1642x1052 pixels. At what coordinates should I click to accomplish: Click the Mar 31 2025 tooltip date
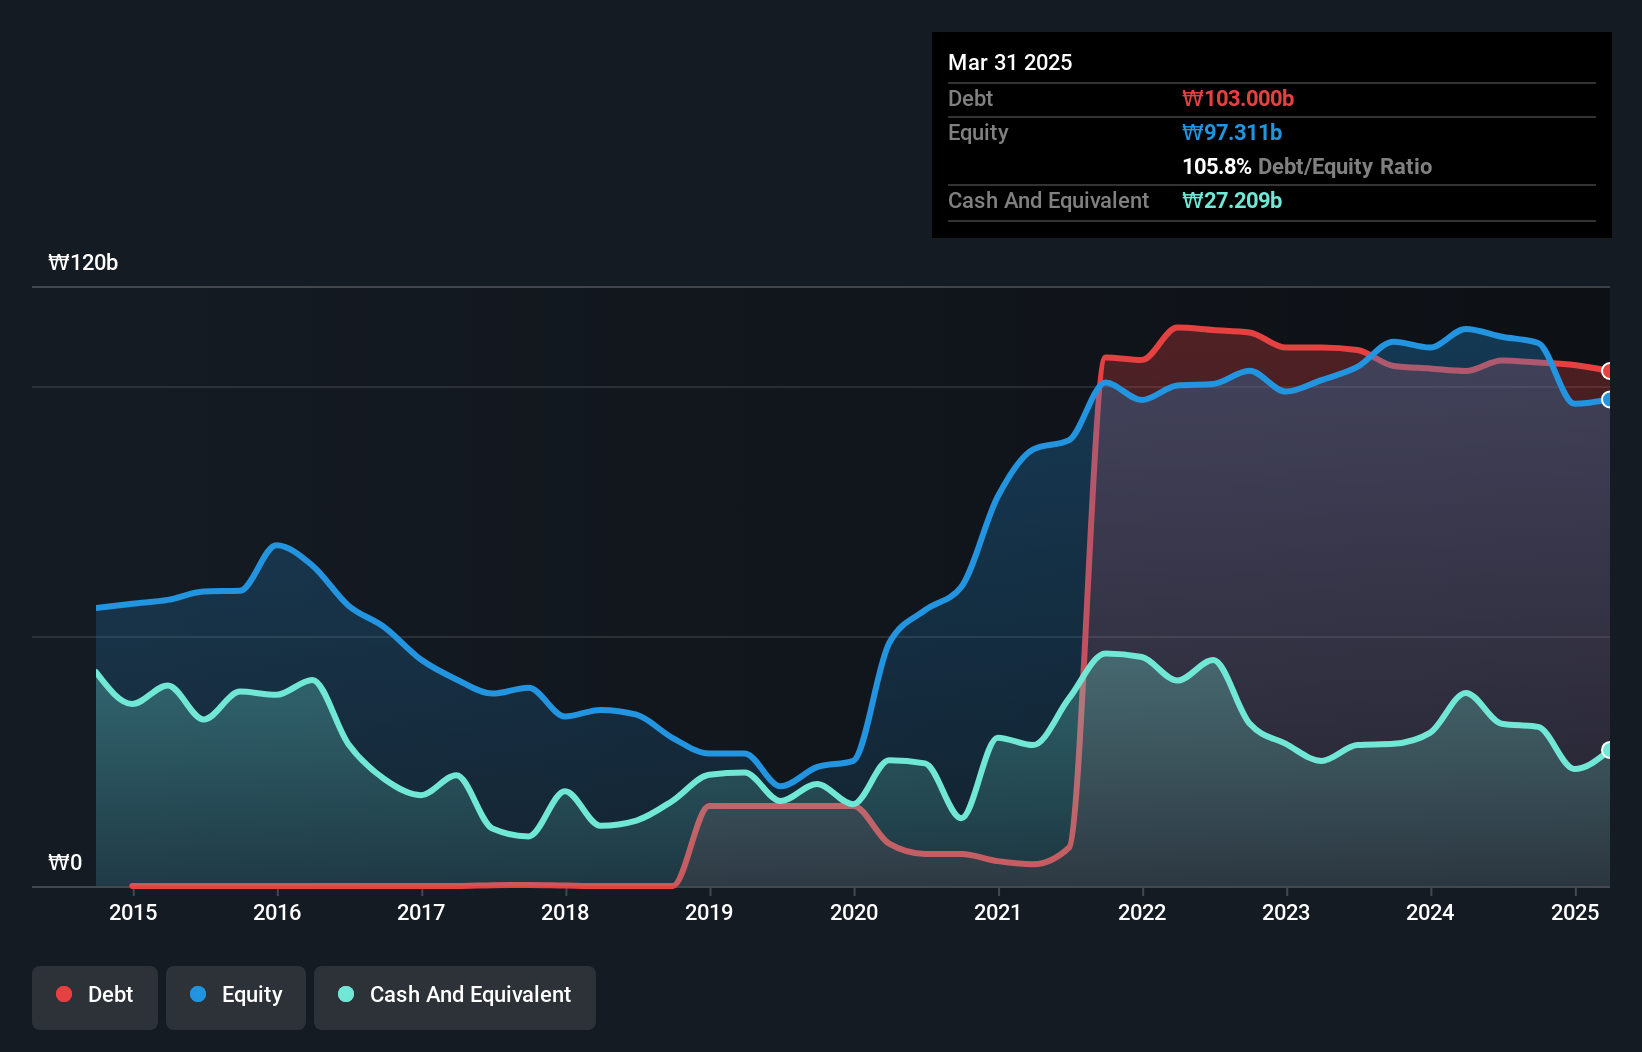coord(1010,62)
